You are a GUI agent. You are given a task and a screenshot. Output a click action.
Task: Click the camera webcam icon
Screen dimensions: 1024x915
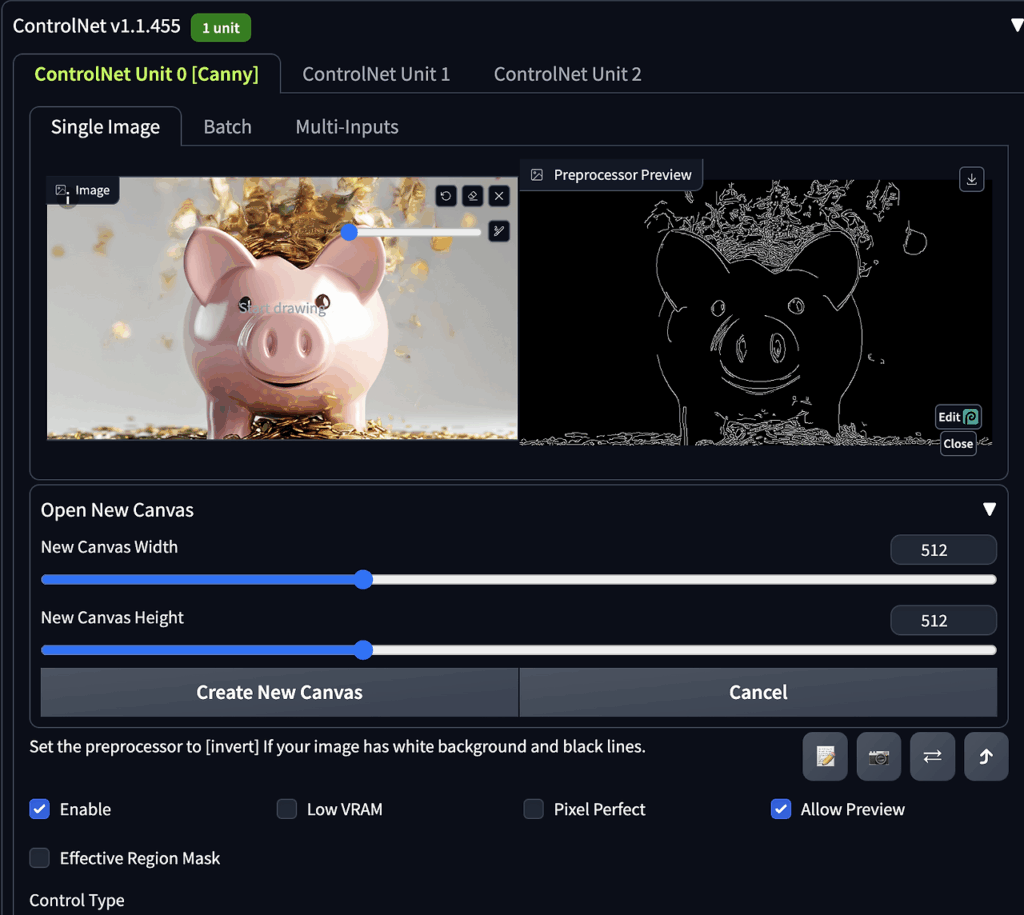click(x=878, y=757)
